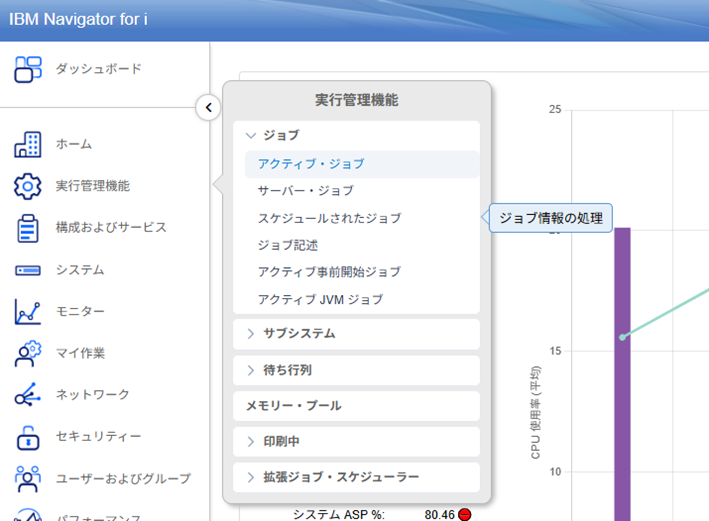Screen dimensions: 709x521
Task: Click the chart axis value 10
Action: pyautogui.click(x=555, y=472)
